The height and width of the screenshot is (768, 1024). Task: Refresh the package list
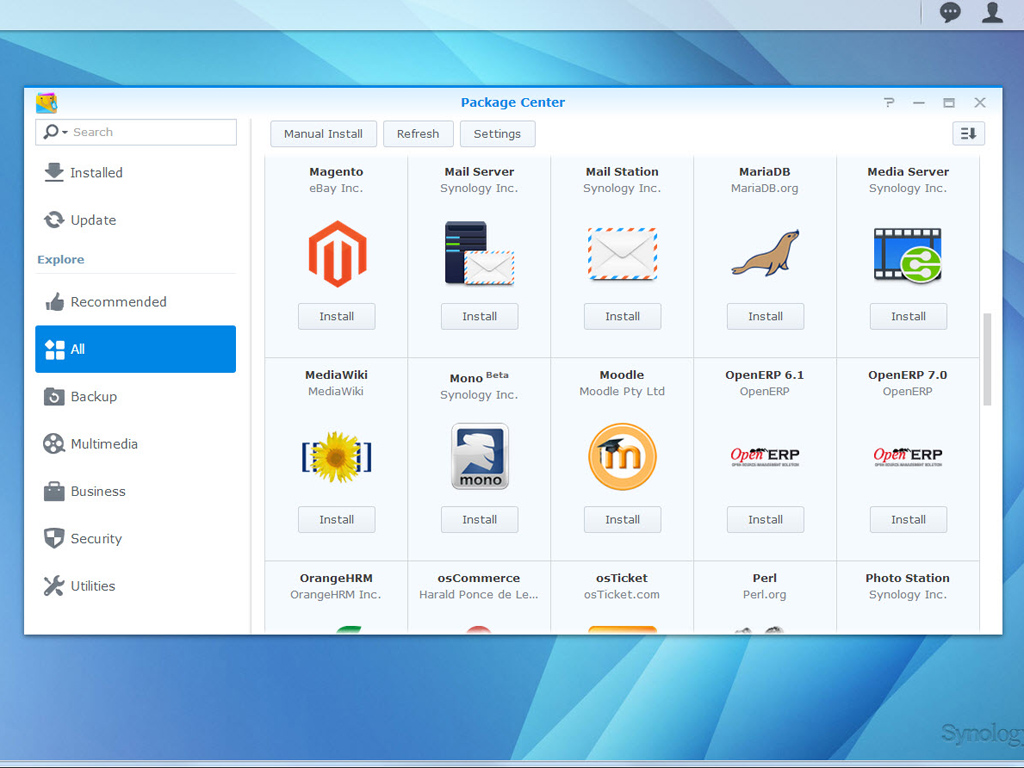[x=418, y=134]
